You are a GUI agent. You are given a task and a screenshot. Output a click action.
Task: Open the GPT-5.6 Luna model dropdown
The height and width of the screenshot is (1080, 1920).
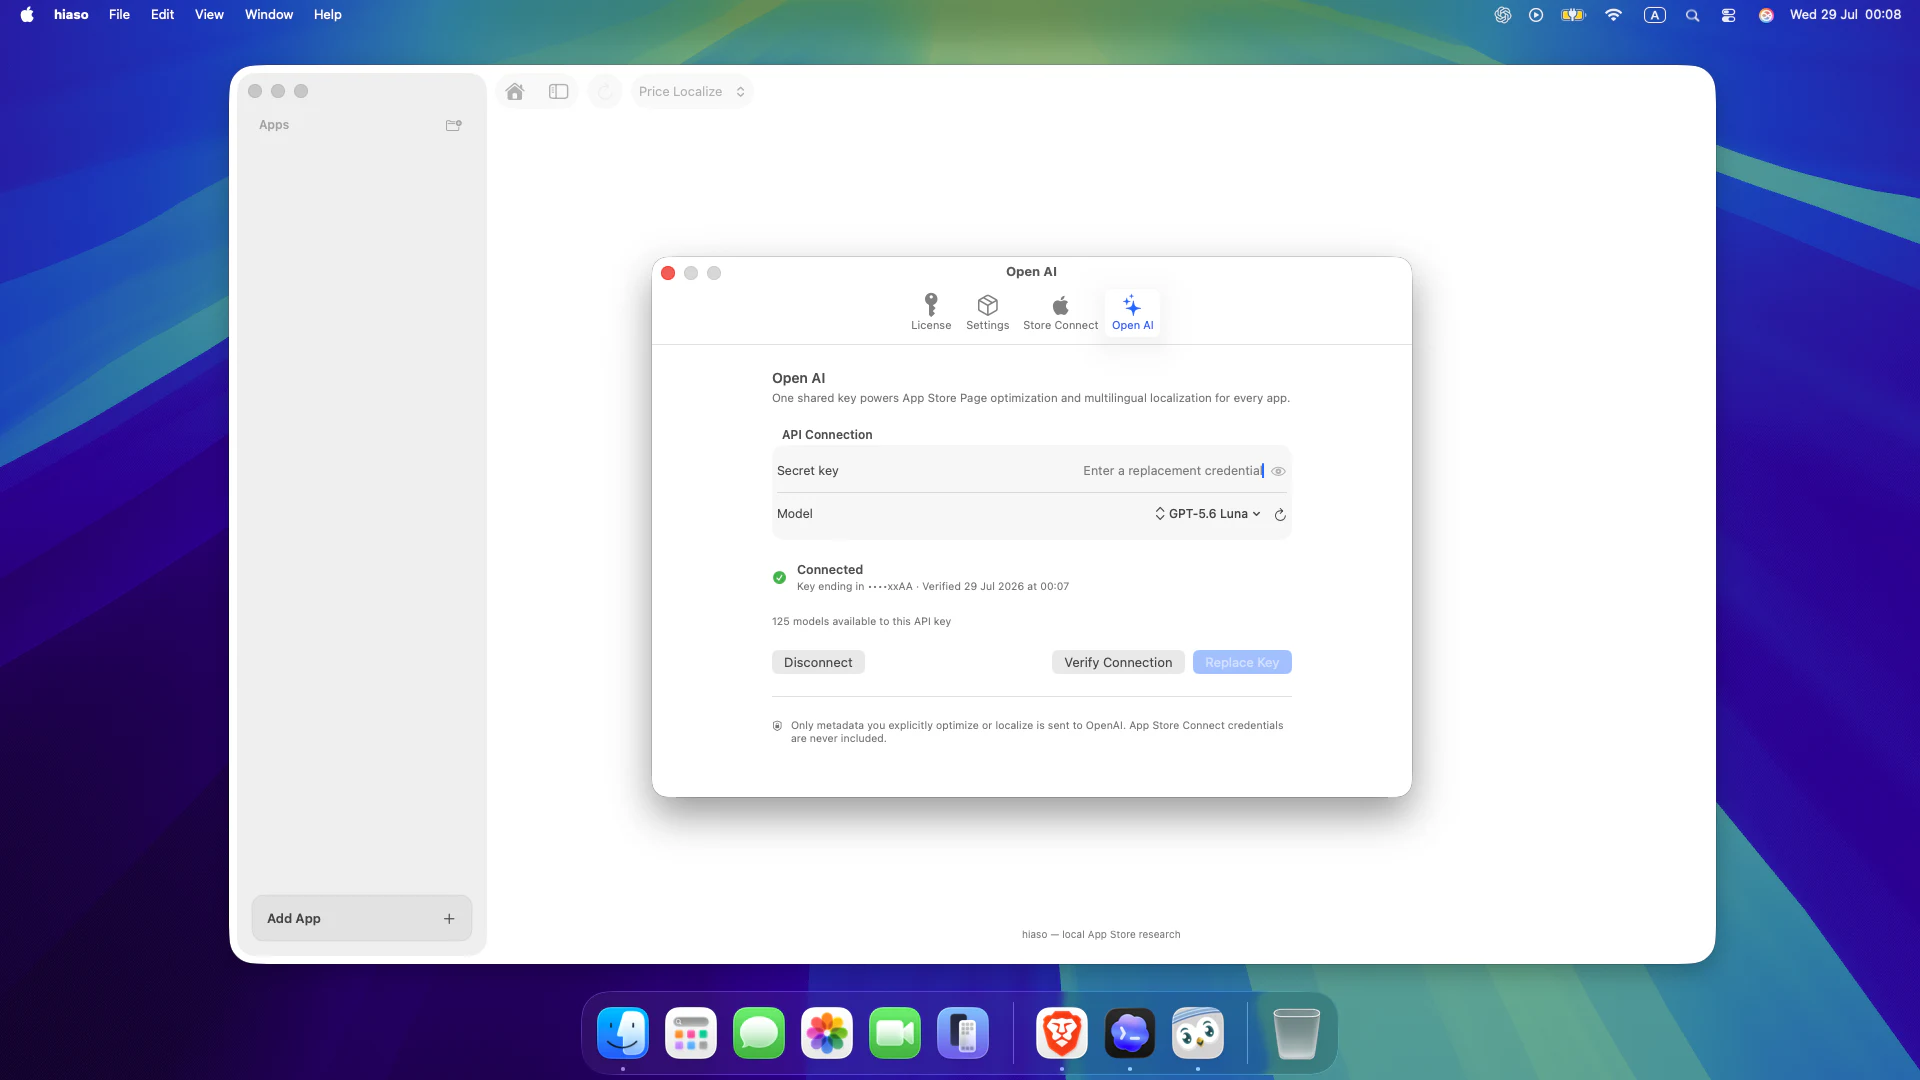coord(1207,514)
